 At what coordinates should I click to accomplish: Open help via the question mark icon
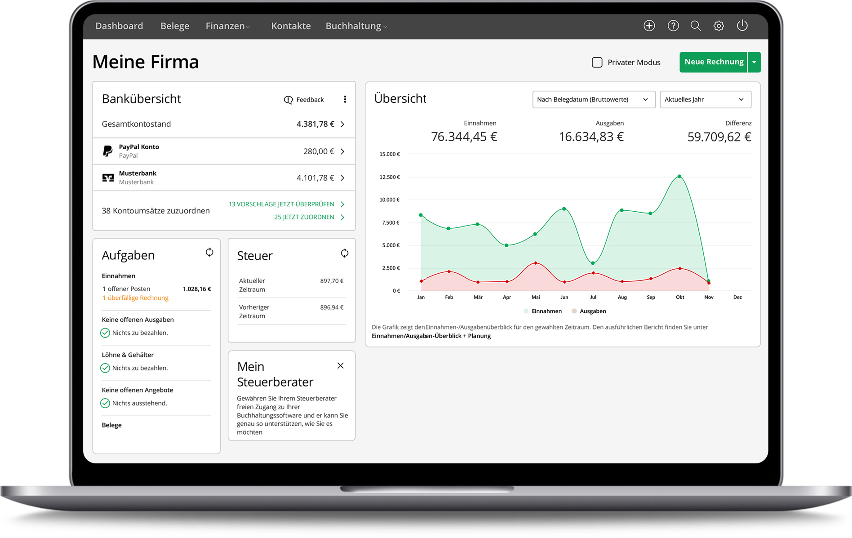(673, 26)
